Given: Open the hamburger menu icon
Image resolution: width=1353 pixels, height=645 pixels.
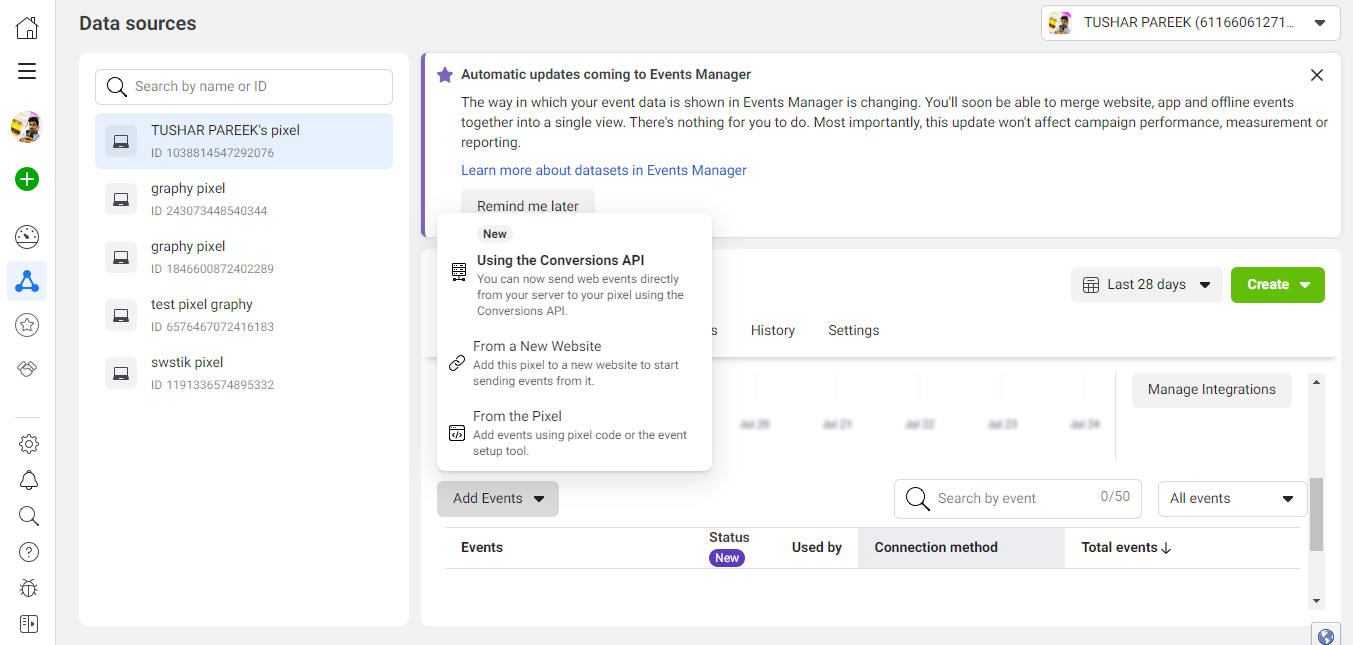Looking at the screenshot, I should [x=27, y=71].
